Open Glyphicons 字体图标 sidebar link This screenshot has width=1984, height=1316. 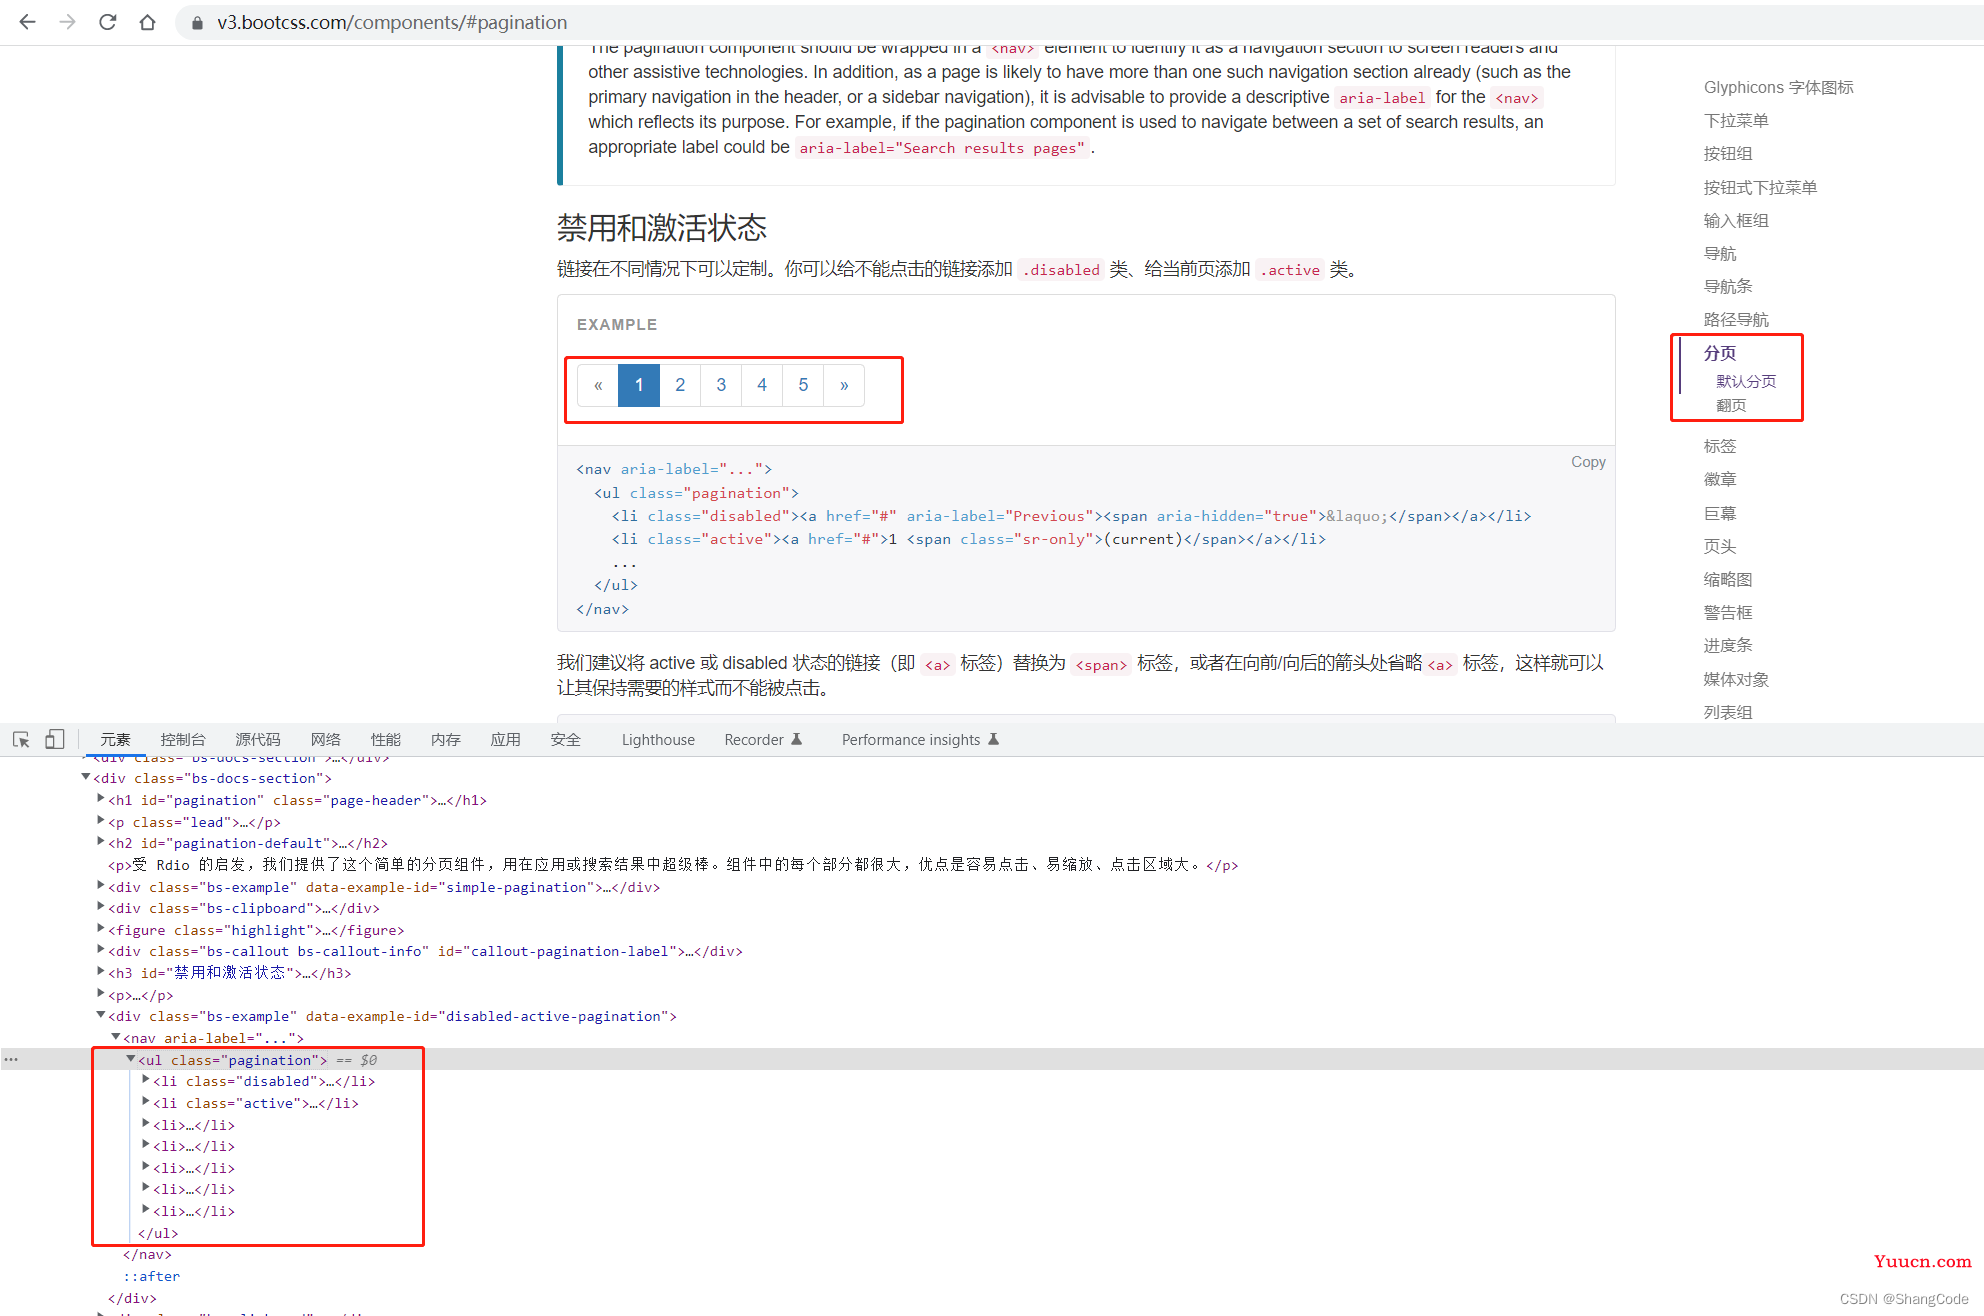(1778, 87)
